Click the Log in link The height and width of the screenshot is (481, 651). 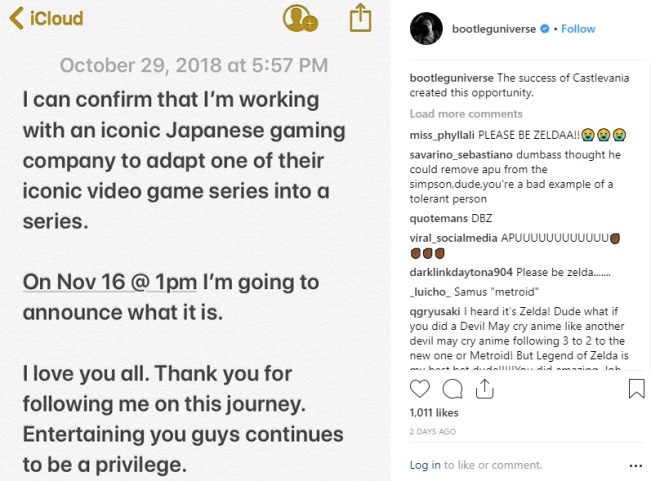tap(424, 465)
